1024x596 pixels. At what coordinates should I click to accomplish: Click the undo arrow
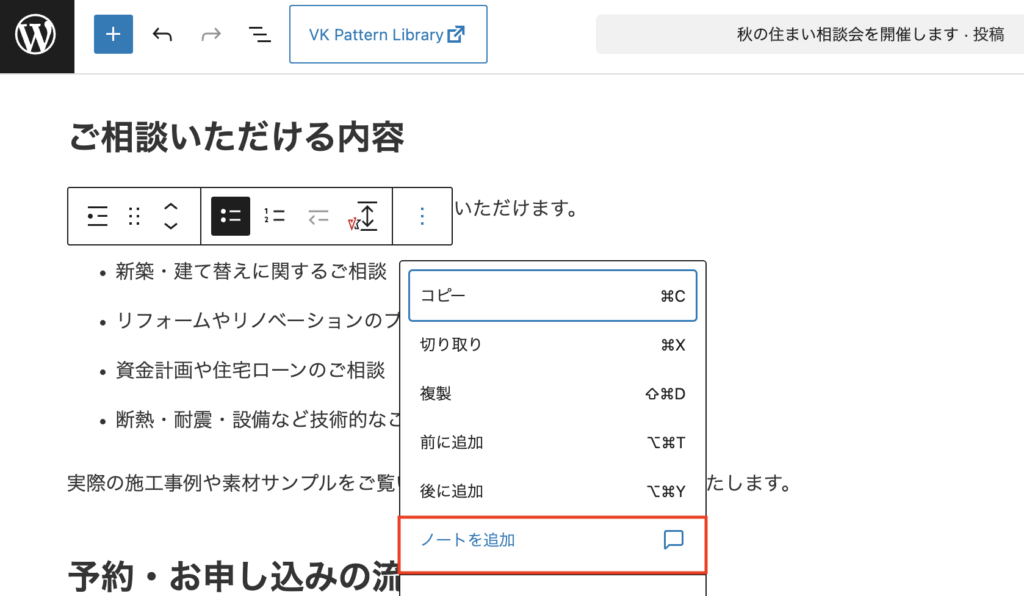click(162, 34)
